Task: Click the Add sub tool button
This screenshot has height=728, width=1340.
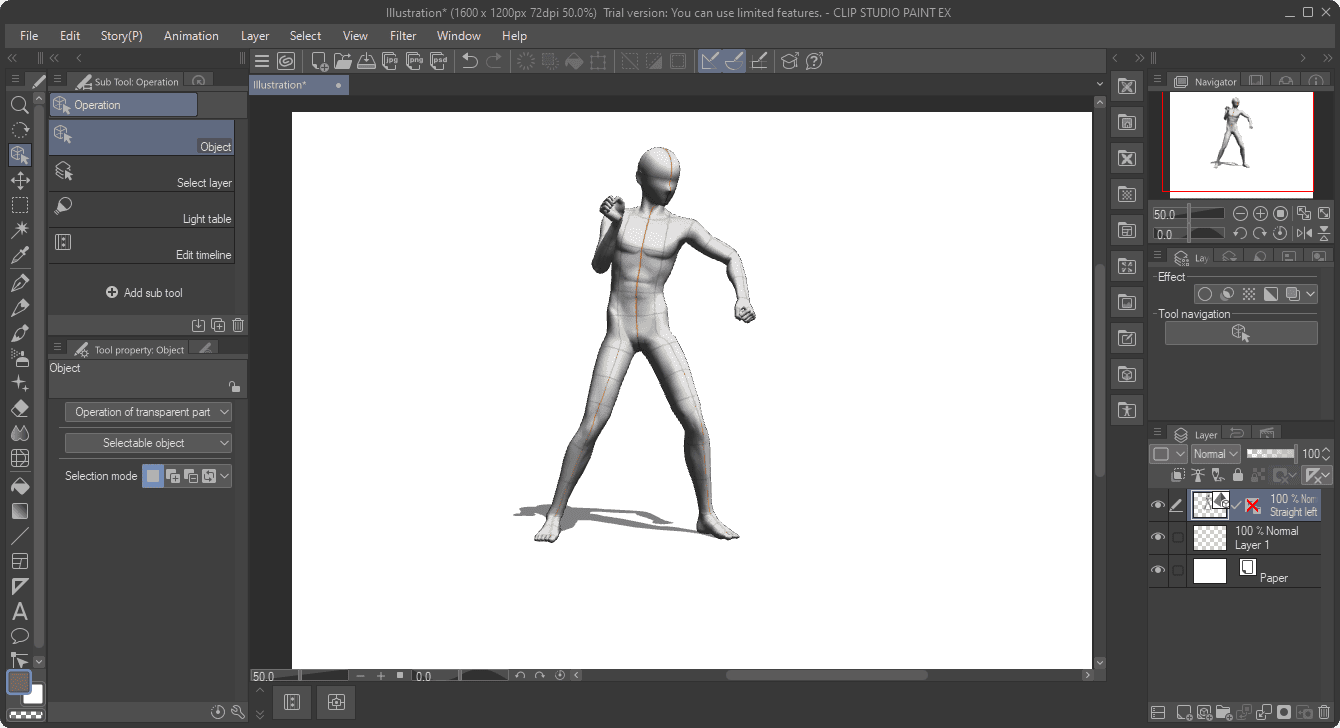Action: click(x=145, y=292)
